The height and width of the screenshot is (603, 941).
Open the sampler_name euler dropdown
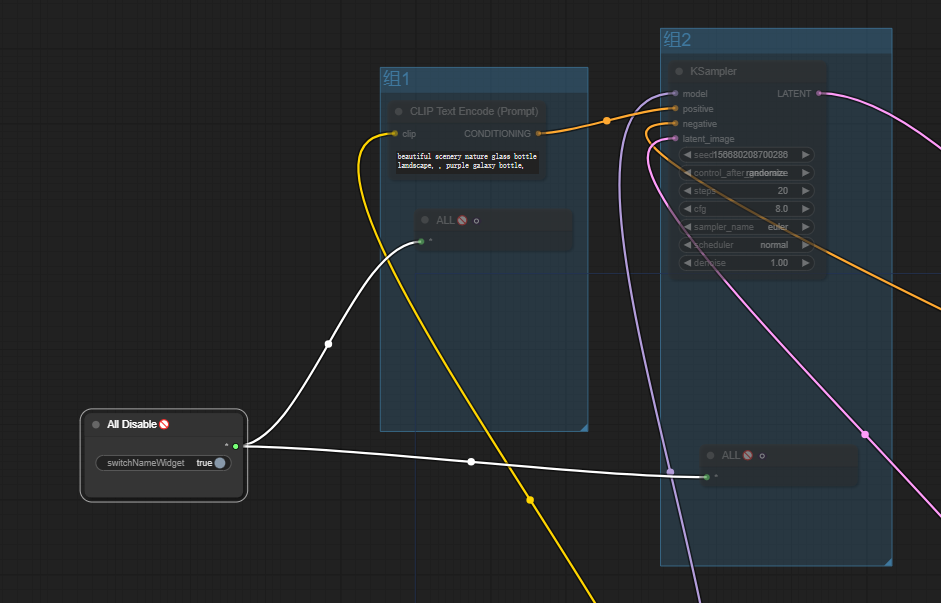(747, 227)
